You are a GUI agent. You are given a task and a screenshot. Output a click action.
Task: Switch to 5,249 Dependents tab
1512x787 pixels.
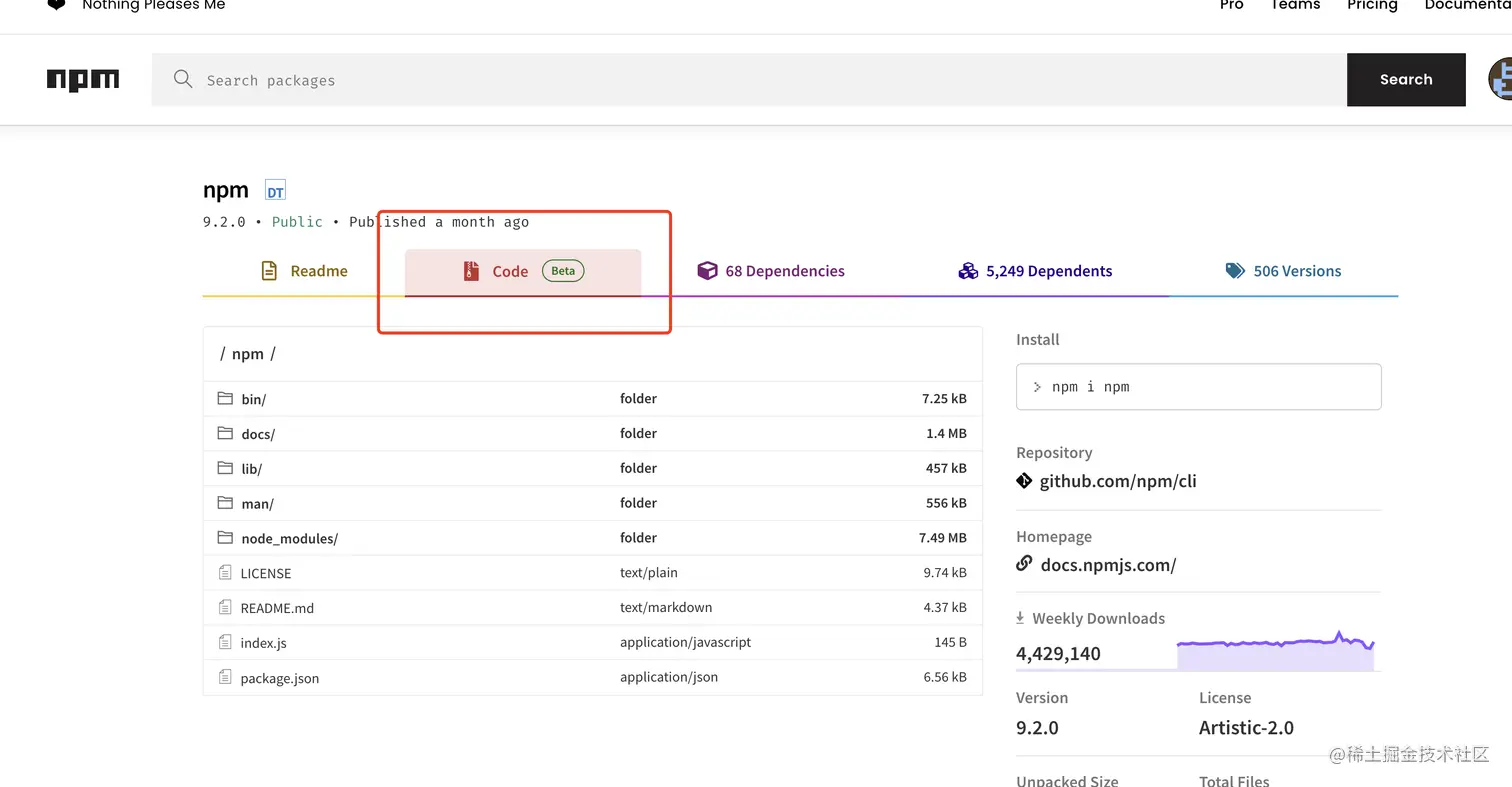pos(1035,271)
